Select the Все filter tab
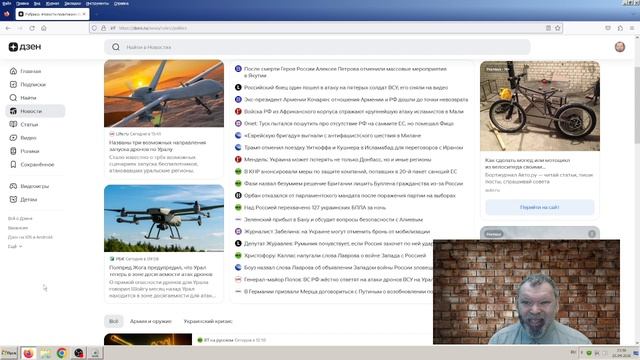 (x=113, y=322)
